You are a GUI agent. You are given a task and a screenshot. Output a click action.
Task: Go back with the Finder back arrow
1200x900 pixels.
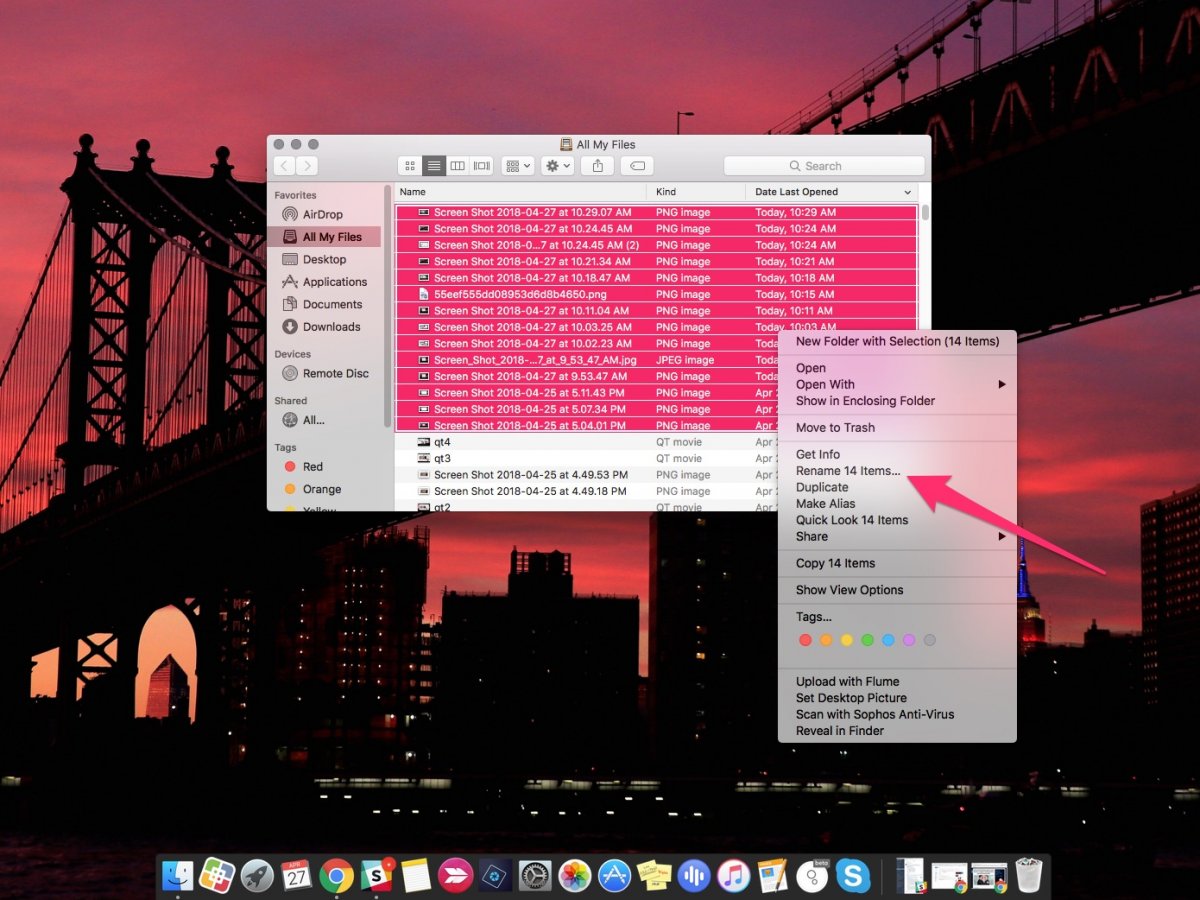[285, 166]
